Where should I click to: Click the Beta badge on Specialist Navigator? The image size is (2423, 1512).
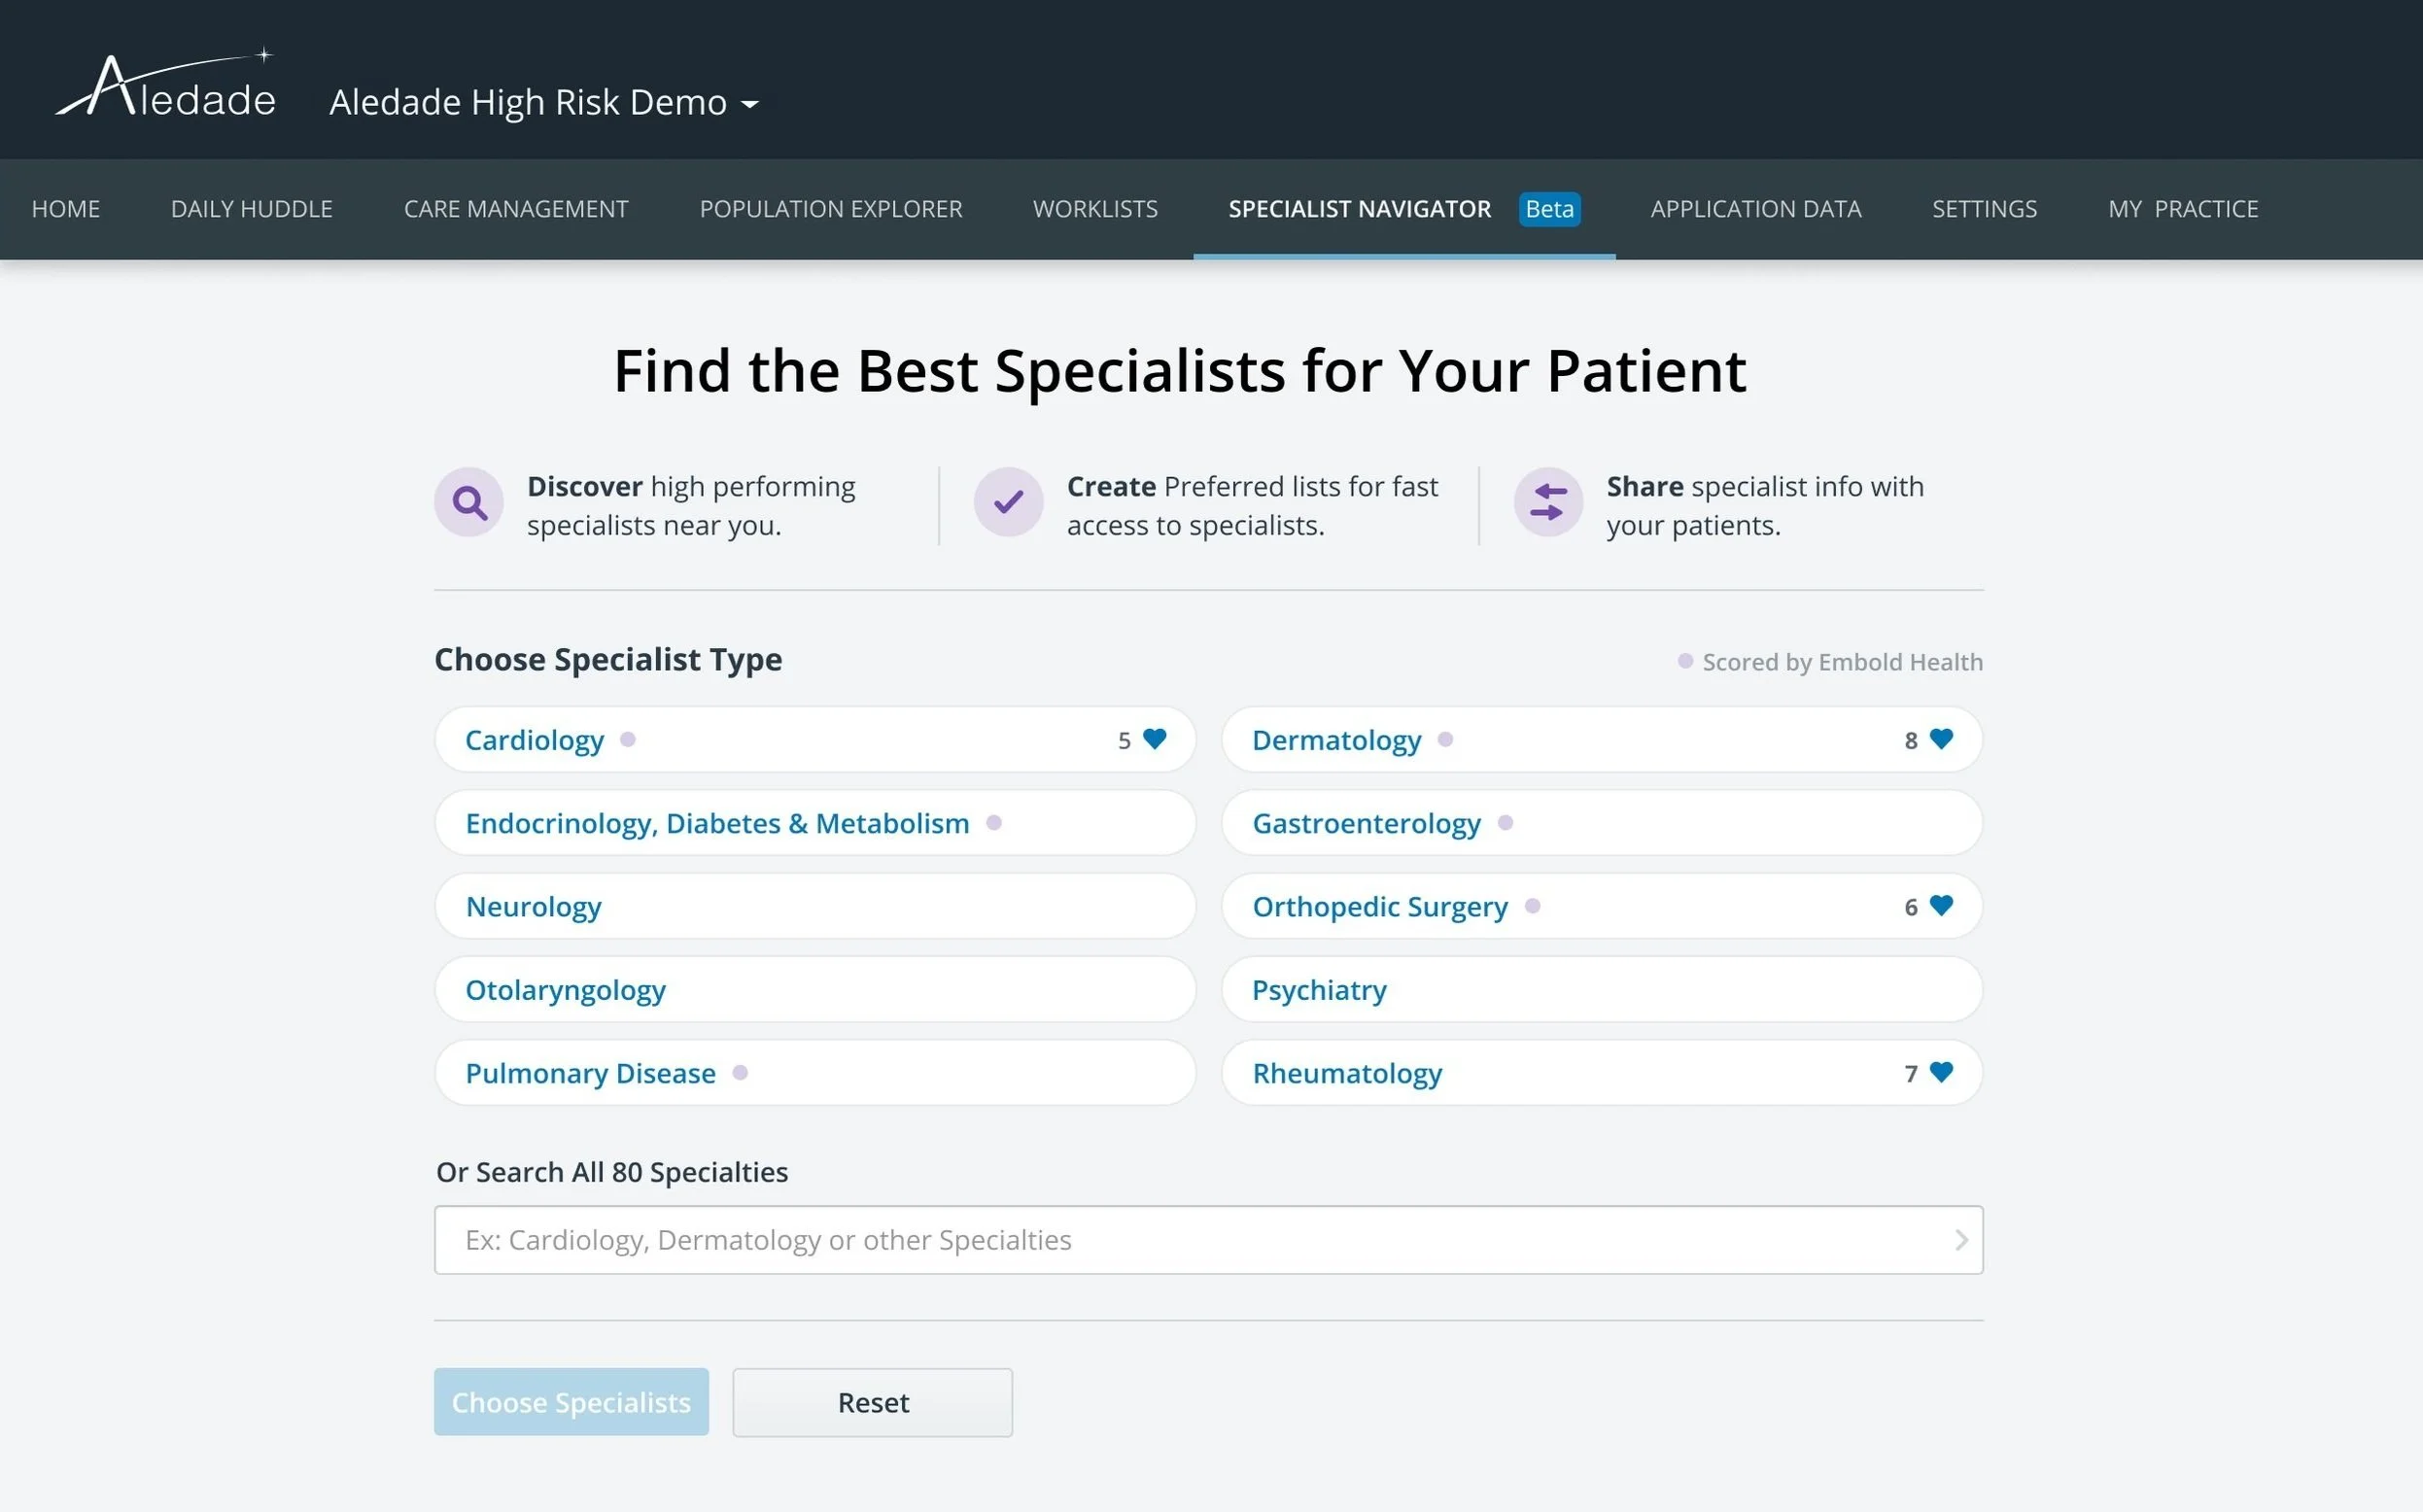click(1549, 209)
